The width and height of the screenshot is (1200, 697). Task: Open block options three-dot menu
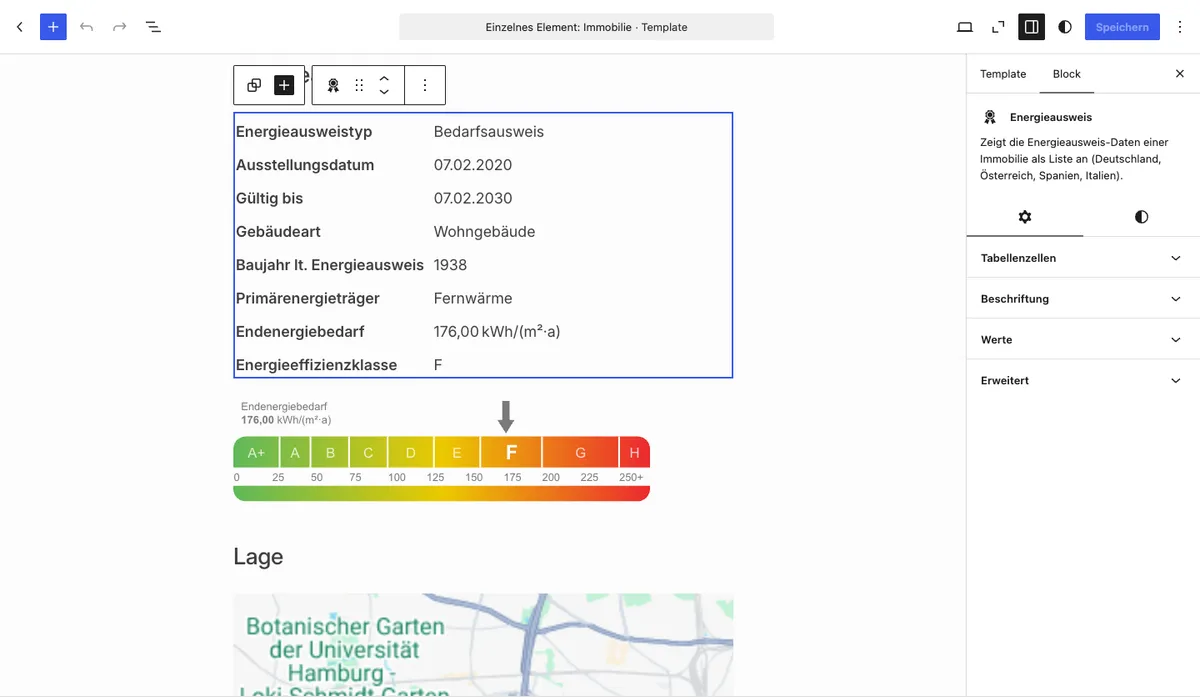(x=424, y=85)
